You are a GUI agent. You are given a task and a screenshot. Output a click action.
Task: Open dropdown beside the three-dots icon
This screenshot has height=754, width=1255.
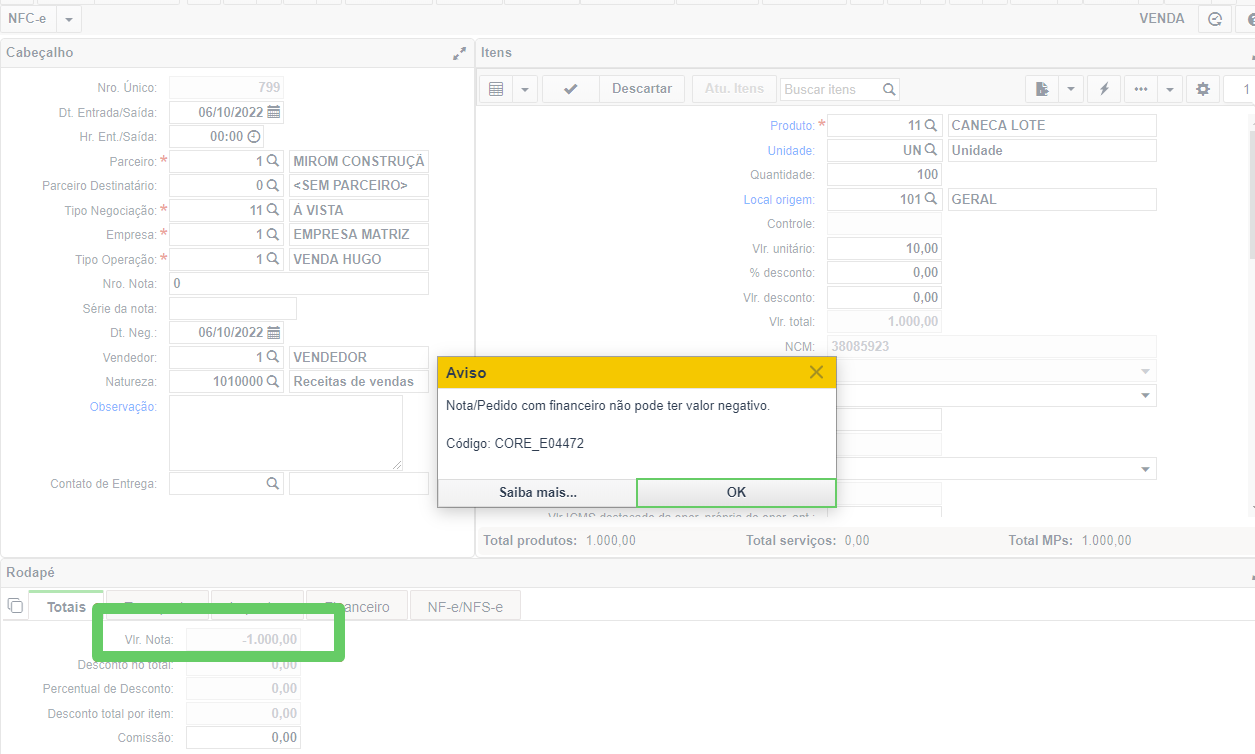(x=1170, y=89)
